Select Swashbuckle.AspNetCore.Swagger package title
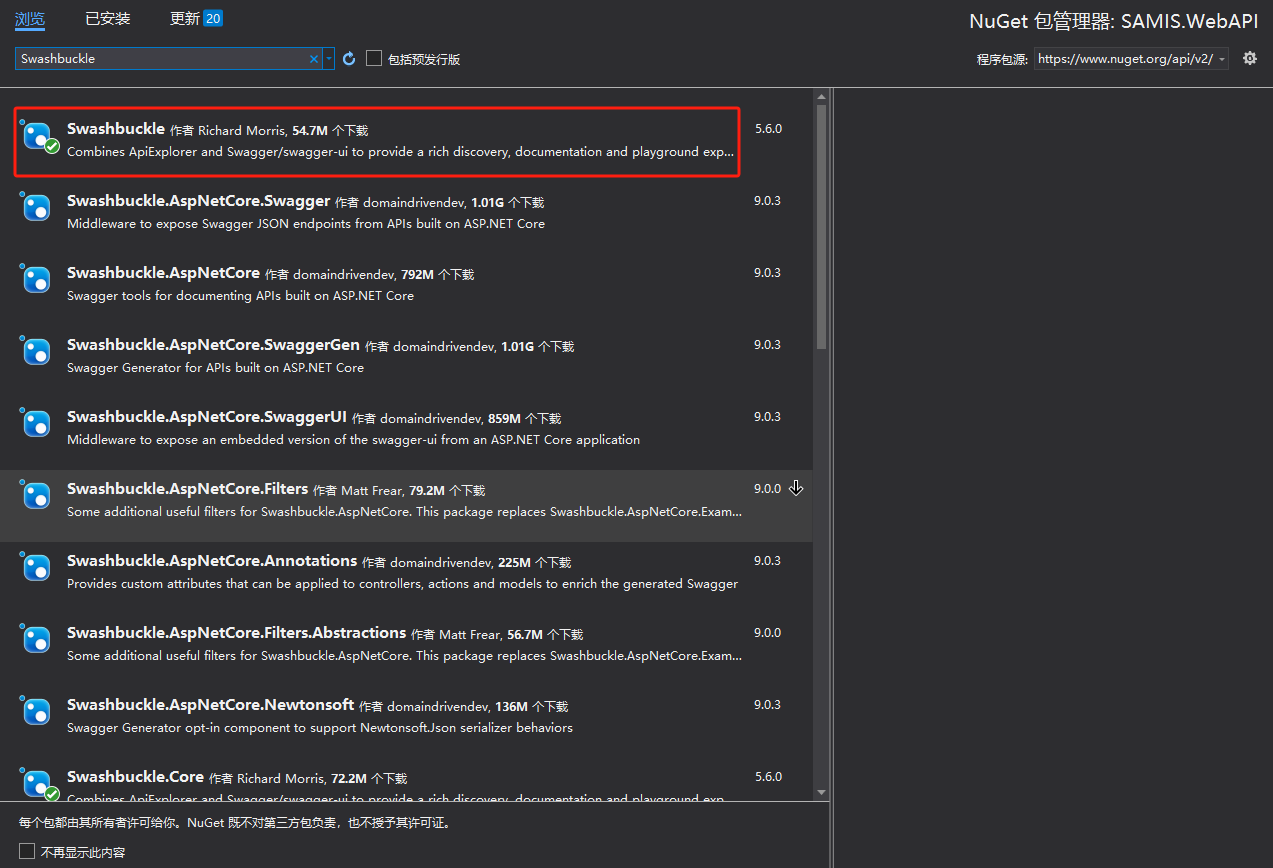This screenshot has width=1273, height=868. tap(199, 201)
